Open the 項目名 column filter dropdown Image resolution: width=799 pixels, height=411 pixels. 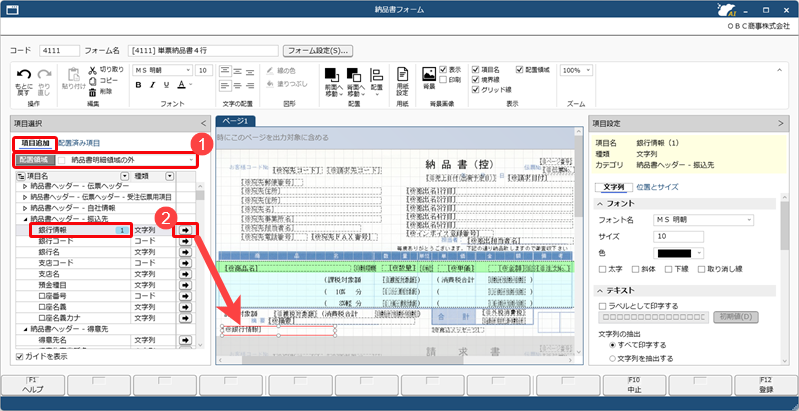124,176
